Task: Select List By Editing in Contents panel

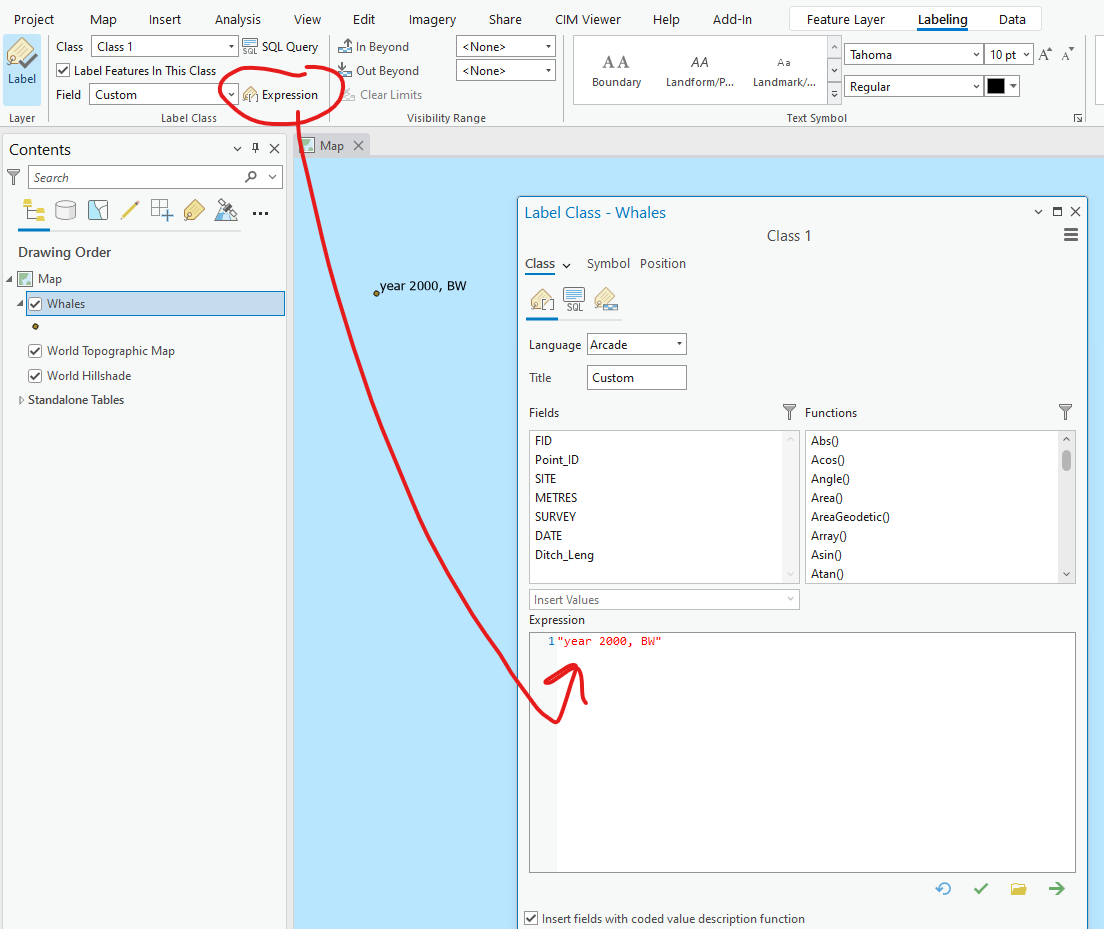Action: (x=128, y=210)
